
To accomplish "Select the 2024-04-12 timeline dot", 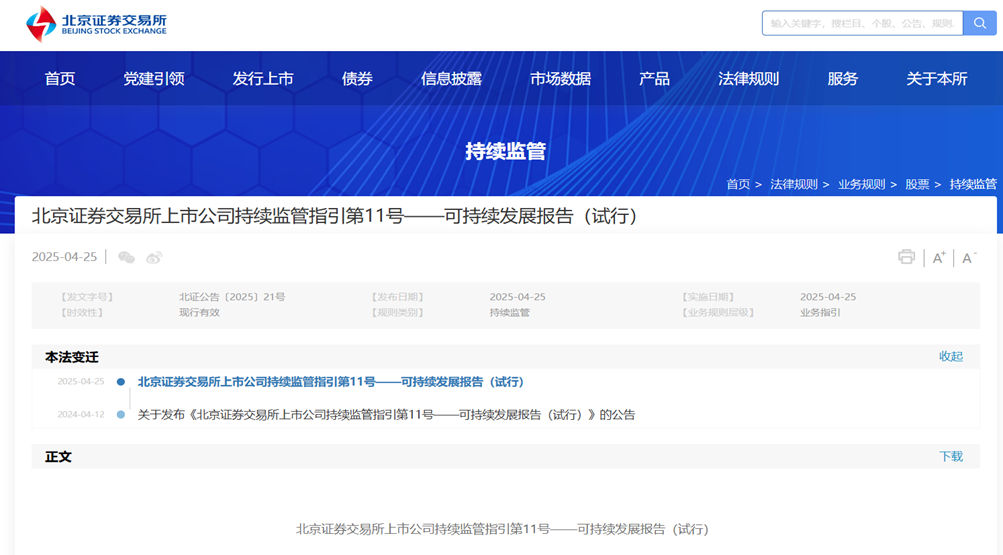I will click(x=121, y=414).
